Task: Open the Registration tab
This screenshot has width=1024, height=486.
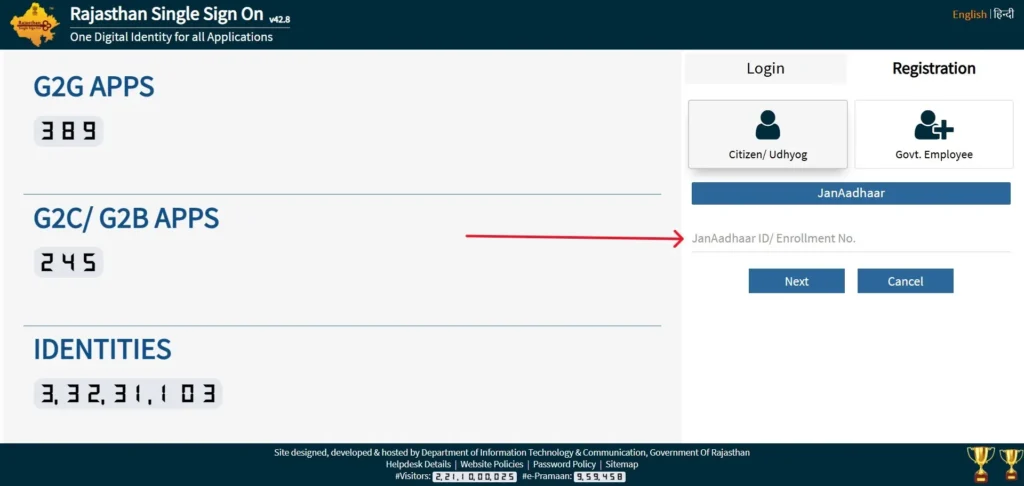Action: [934, 69]
